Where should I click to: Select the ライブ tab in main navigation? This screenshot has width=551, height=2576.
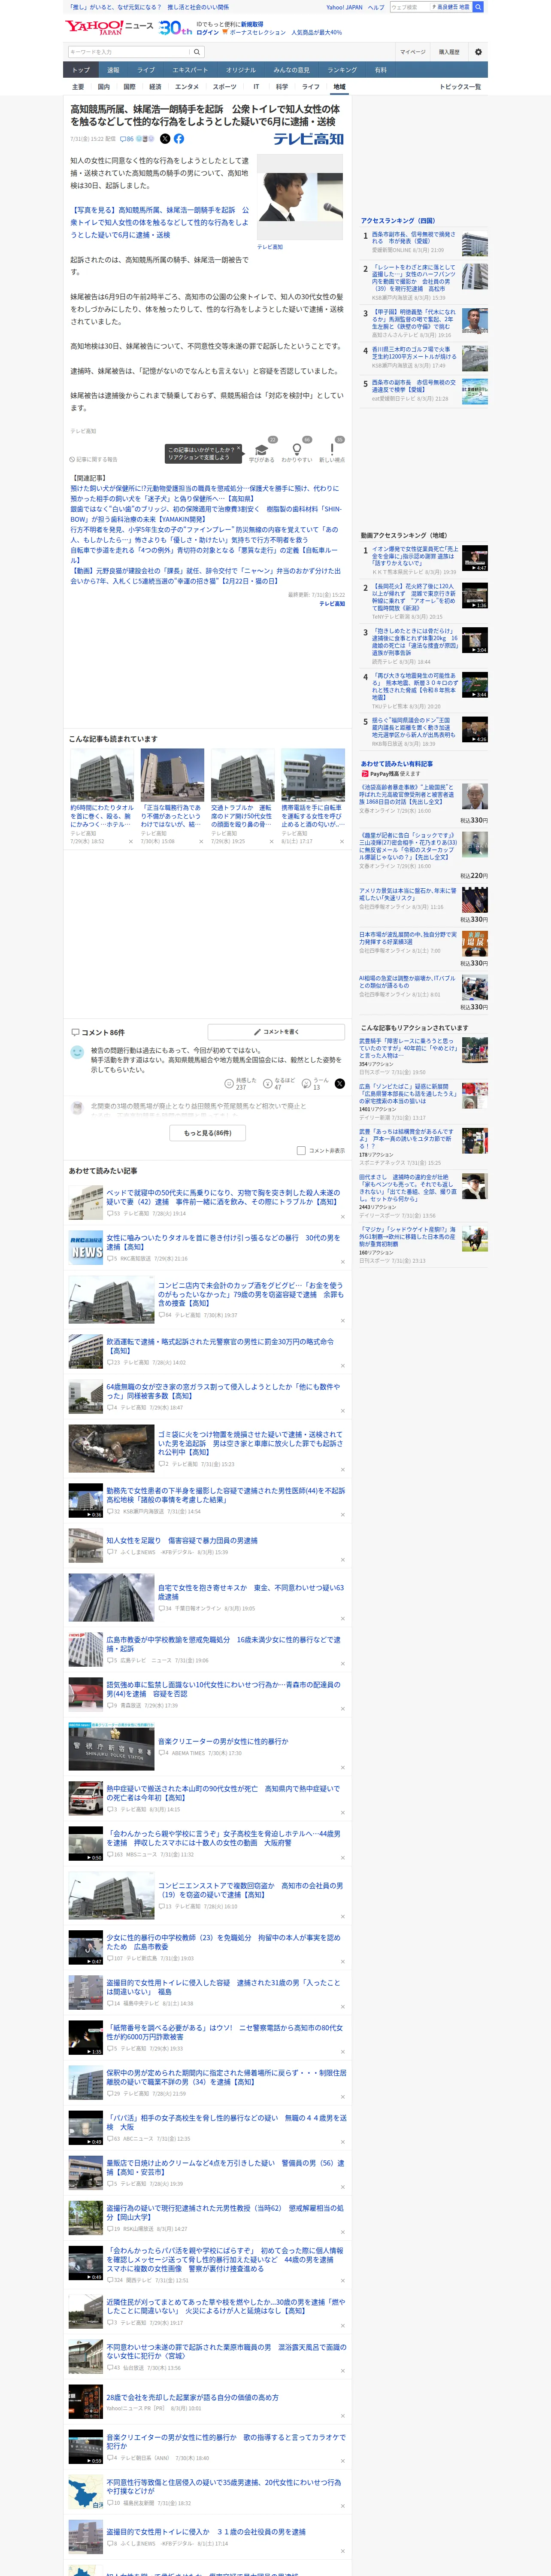(146, 70)
